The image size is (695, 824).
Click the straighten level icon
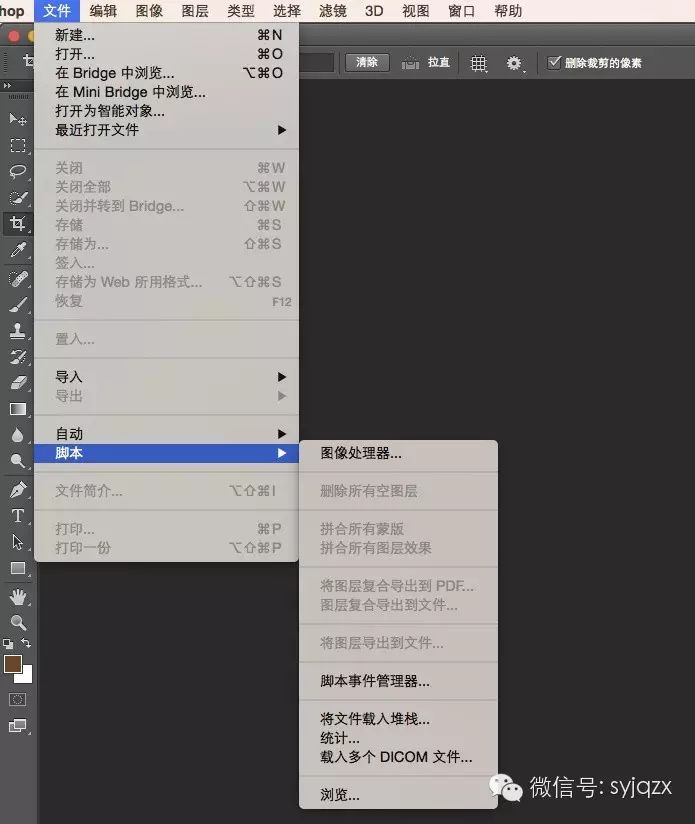click(410, 64)
